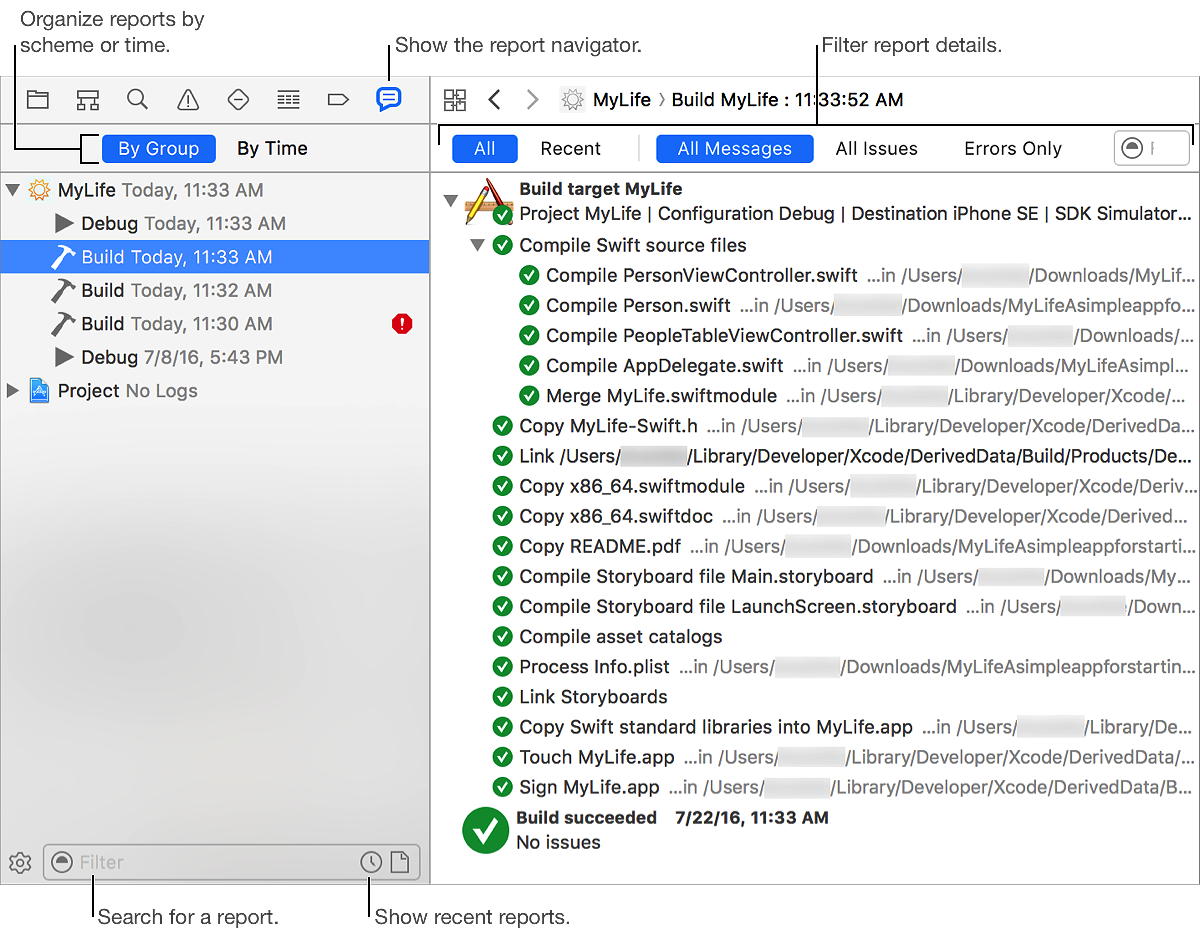Select the All scope button

tap(485, 148)
